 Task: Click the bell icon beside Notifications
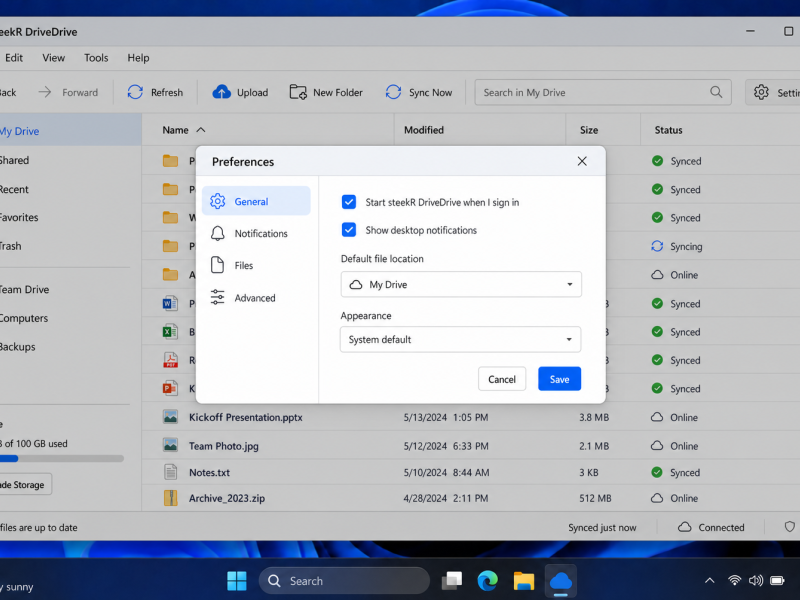(x=218, y=233)
